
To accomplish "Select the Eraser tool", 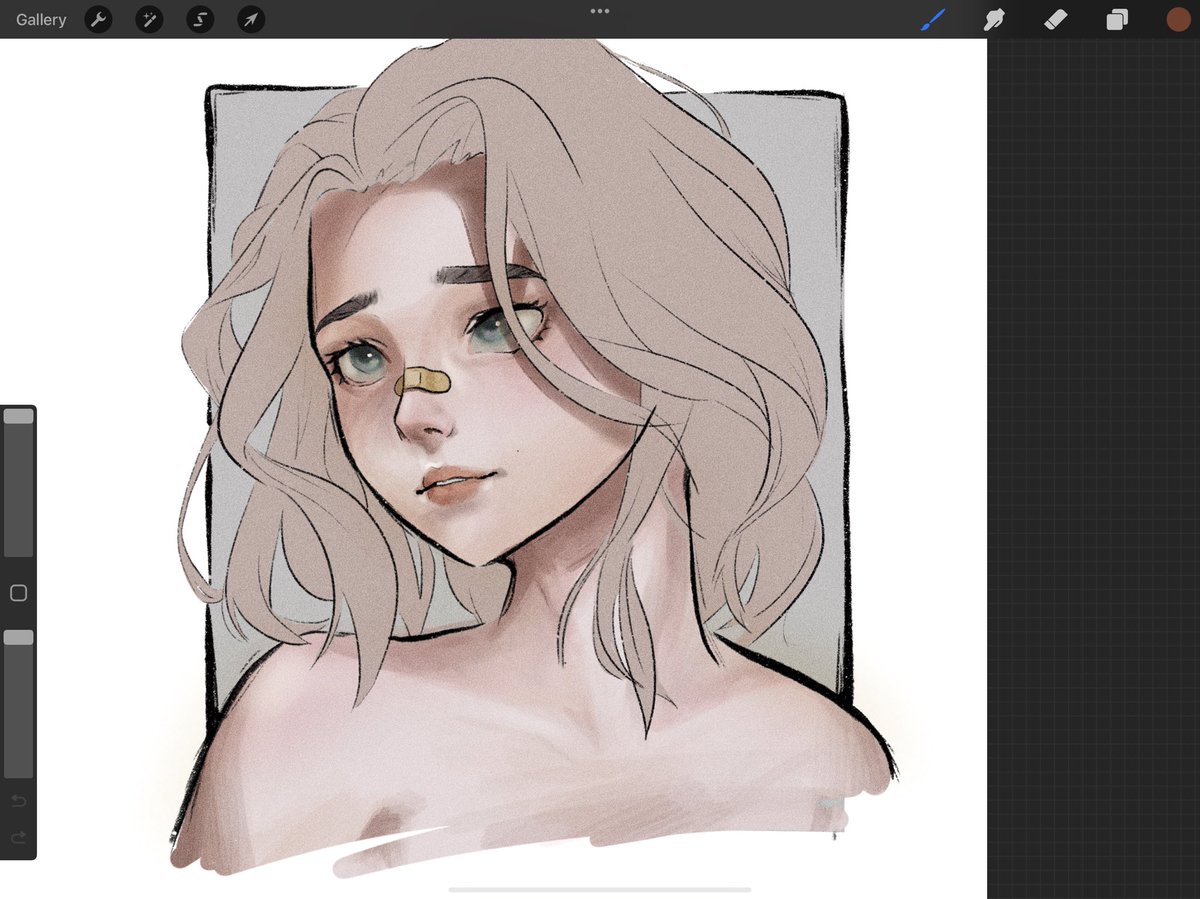I will 1055,19.
